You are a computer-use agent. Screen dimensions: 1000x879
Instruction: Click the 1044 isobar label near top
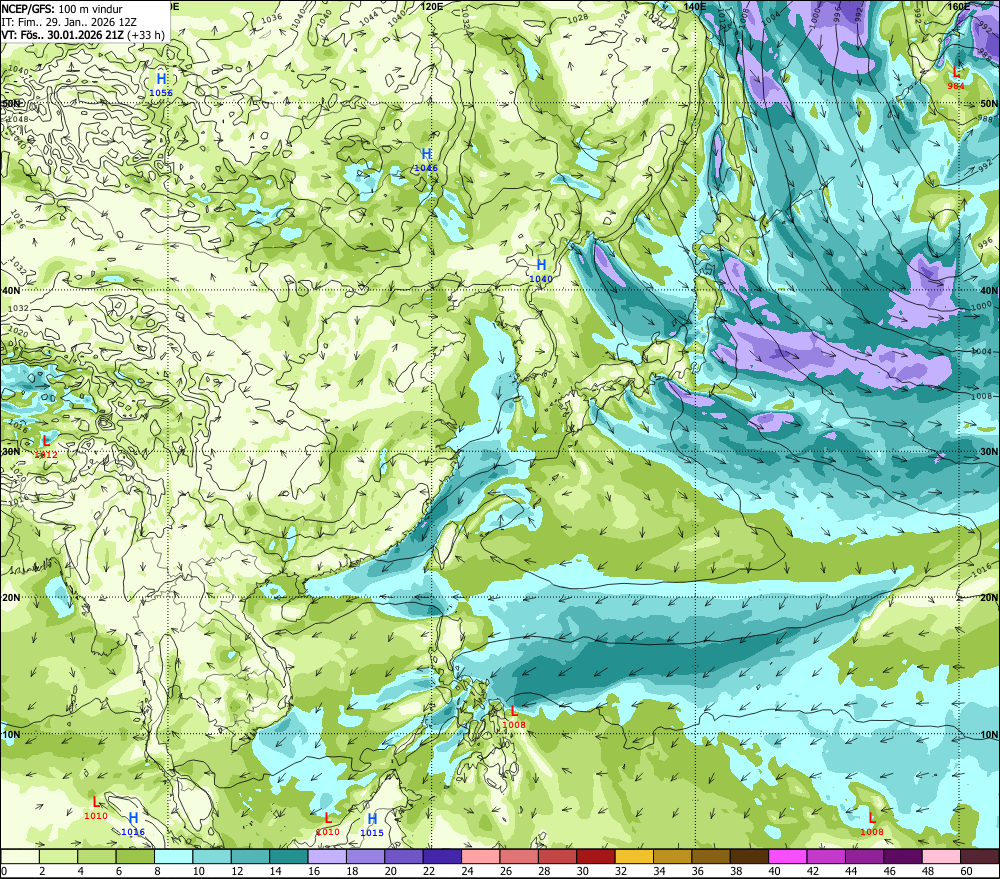point(368,18)
